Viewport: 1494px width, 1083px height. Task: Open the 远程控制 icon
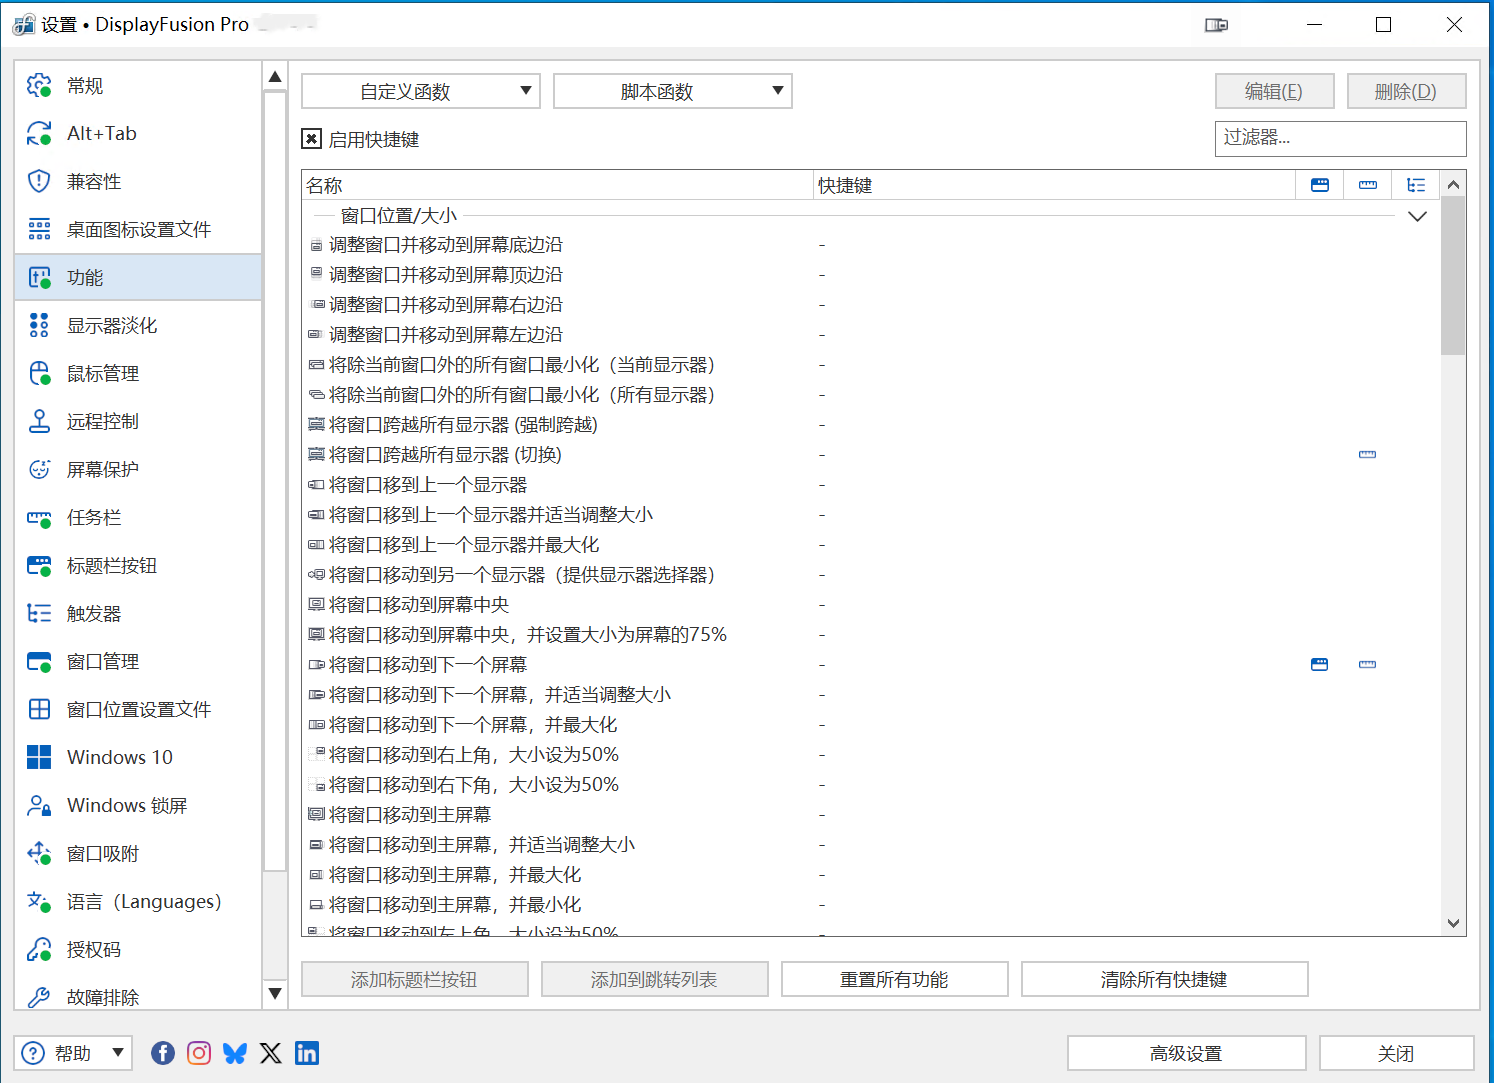pyautogui.click(x=39, y=422)
